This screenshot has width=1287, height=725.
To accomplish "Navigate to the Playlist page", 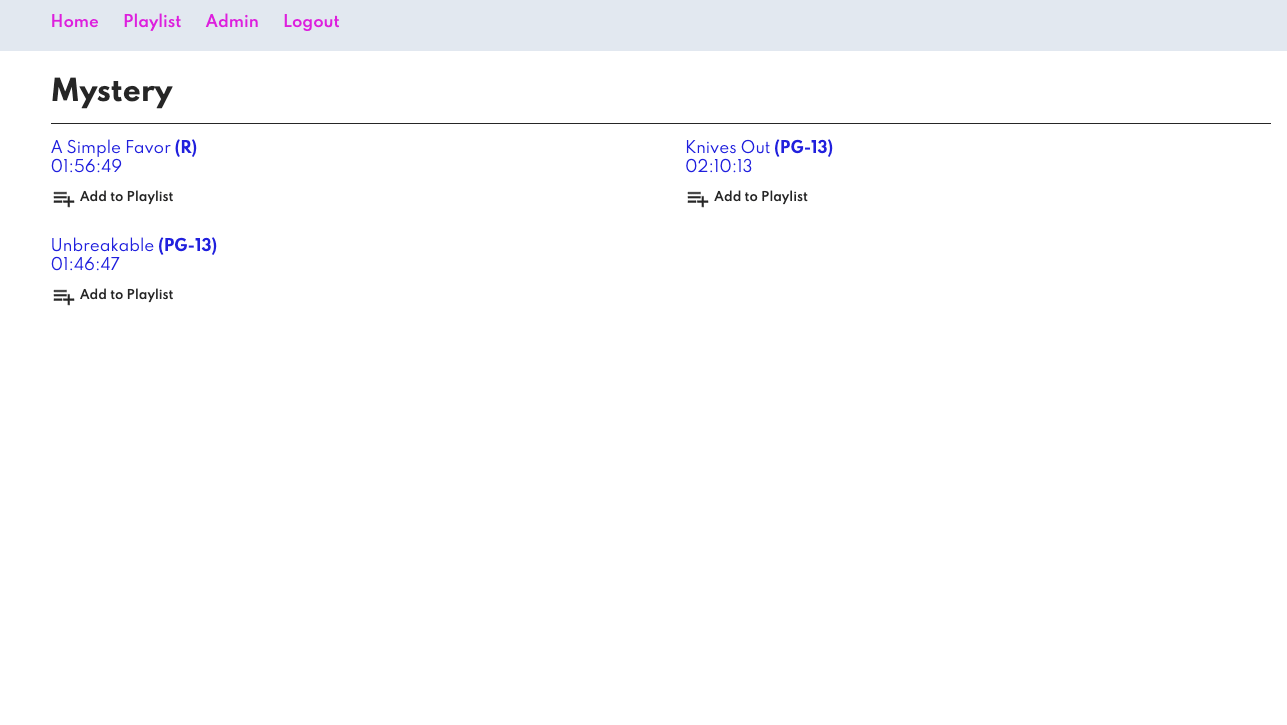I will [152, 22].
